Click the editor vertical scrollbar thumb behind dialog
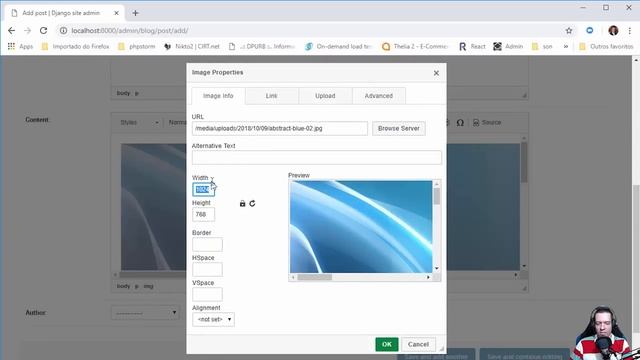Viewport: 640px width, 360px height. (524, 162)
